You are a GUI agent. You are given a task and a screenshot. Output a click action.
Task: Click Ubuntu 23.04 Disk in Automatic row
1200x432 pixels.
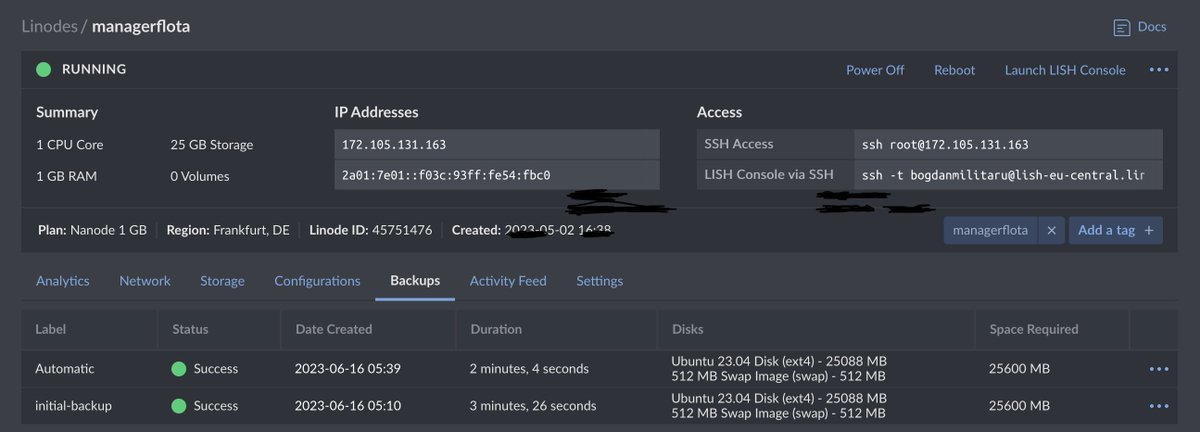pos(779,361)
